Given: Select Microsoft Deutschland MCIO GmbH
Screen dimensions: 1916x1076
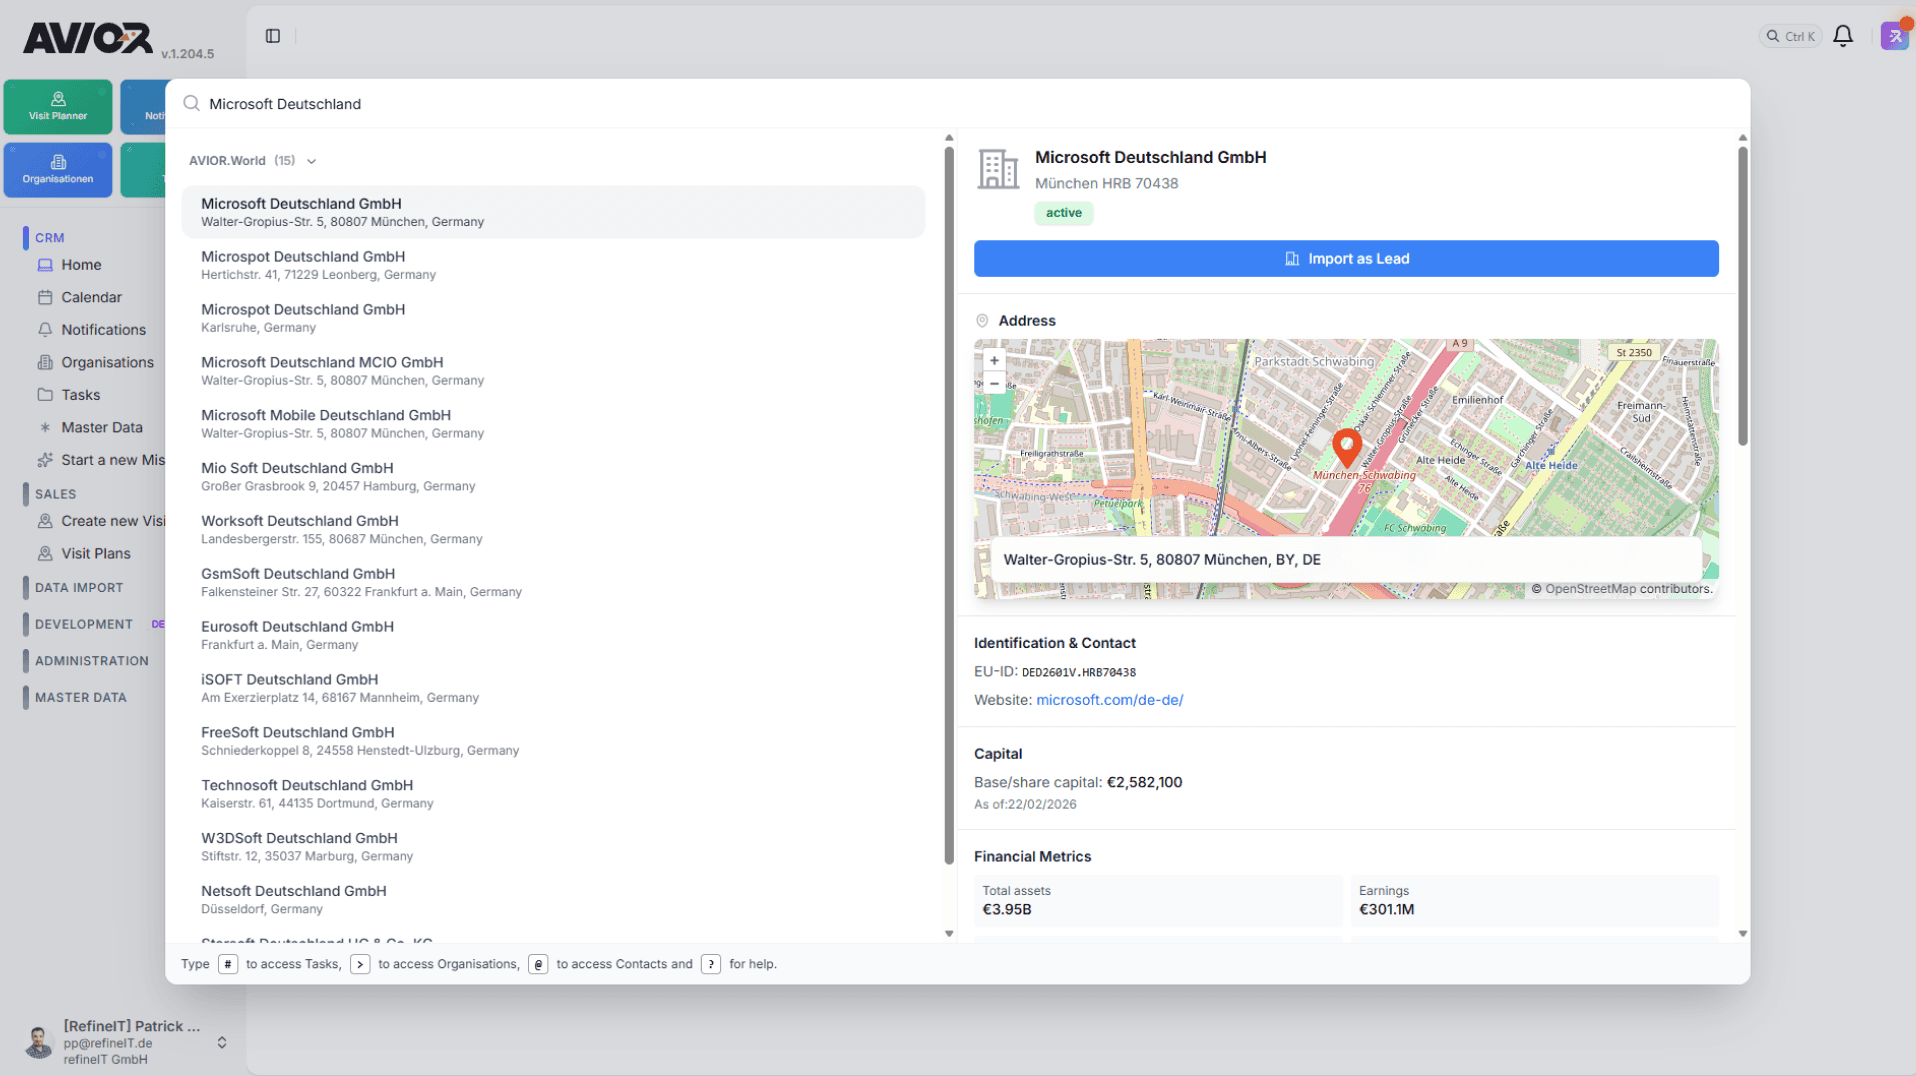Looking at the screenshot, I should pyautogui.click(x=553, y=371).
